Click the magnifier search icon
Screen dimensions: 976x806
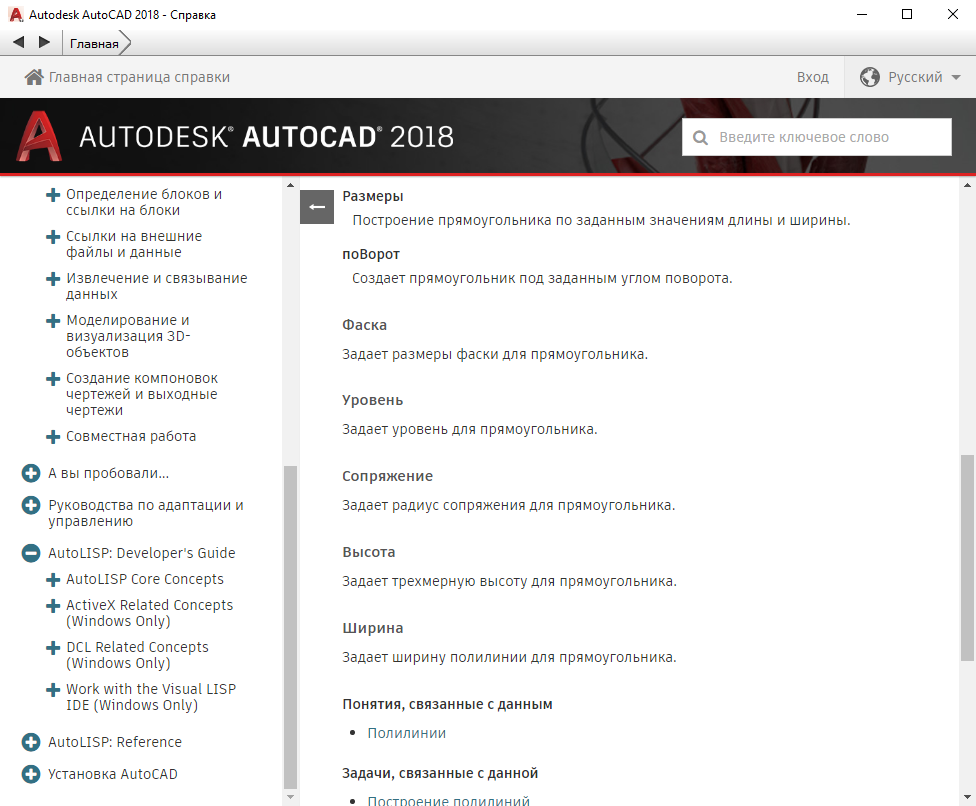click(x=700, y=138)
